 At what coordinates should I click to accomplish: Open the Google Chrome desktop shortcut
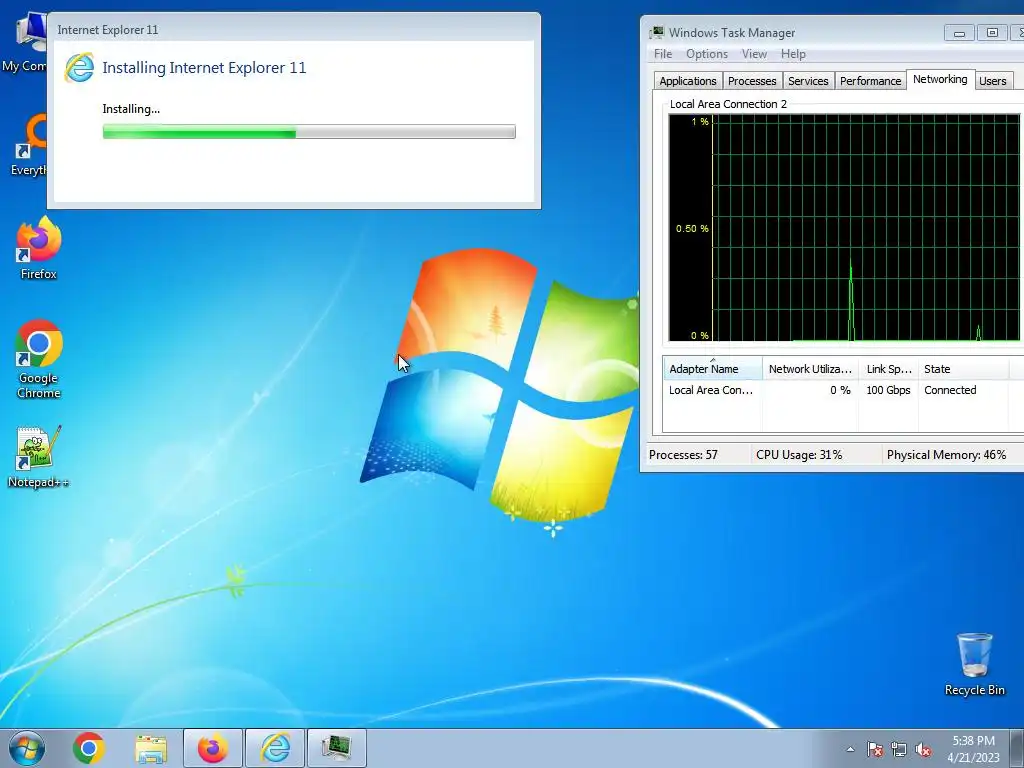39,359
